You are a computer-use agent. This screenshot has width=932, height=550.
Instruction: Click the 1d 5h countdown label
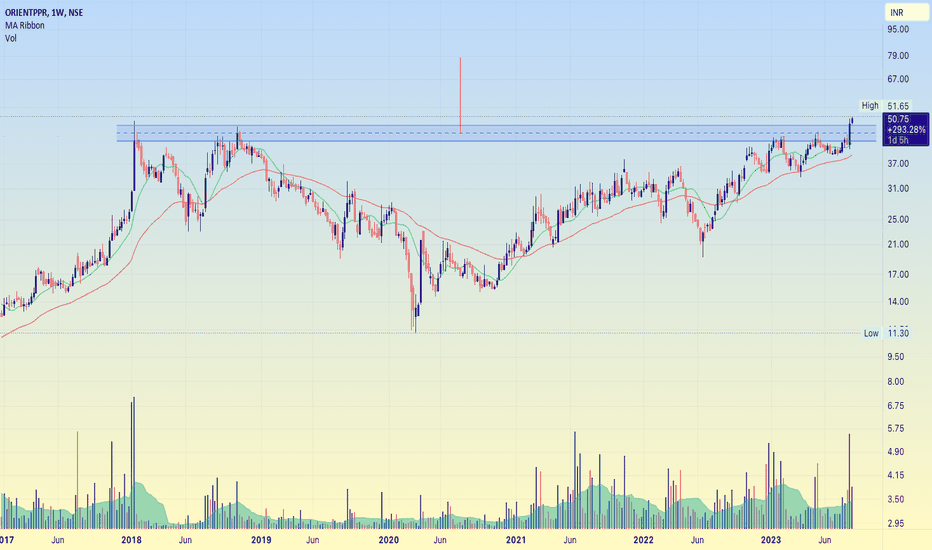898,140
